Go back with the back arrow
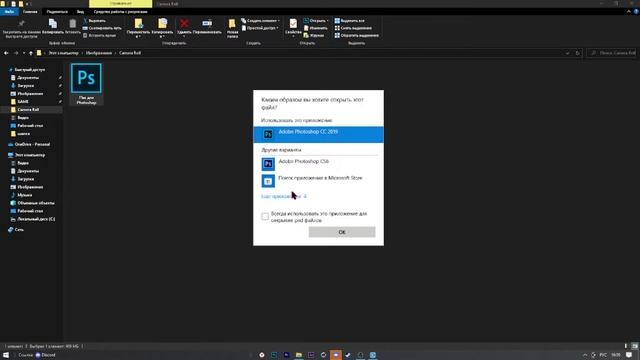 [6, 53]
